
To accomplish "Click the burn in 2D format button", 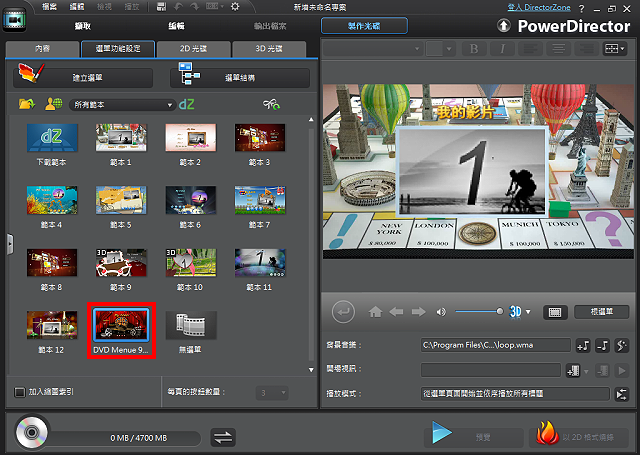I will coord(578,436).
